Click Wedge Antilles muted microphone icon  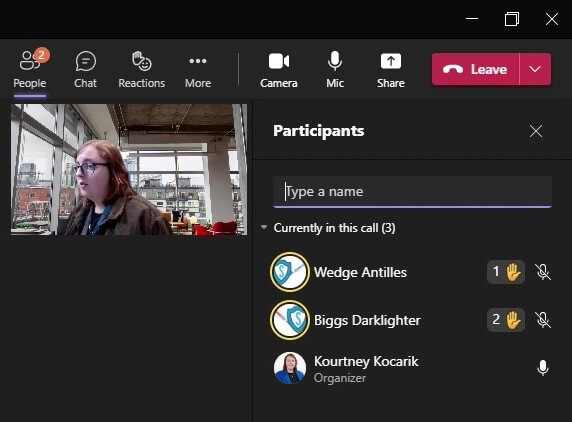click(543, 272)
